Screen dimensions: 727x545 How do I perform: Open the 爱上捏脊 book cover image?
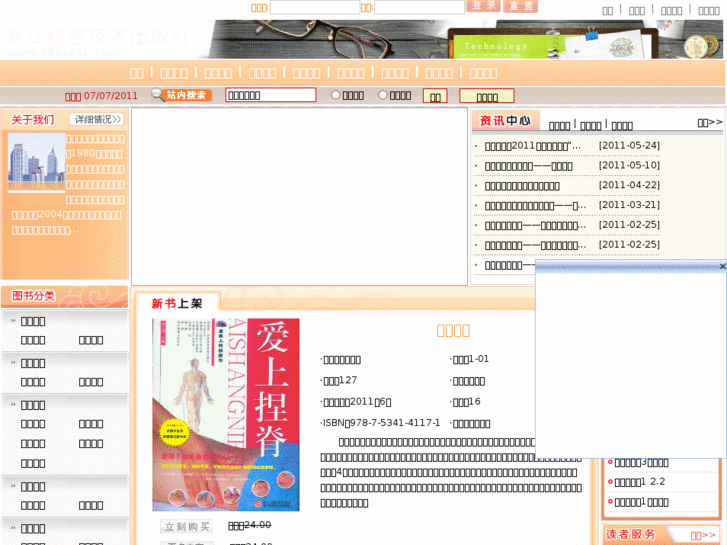tap(226, 415)
